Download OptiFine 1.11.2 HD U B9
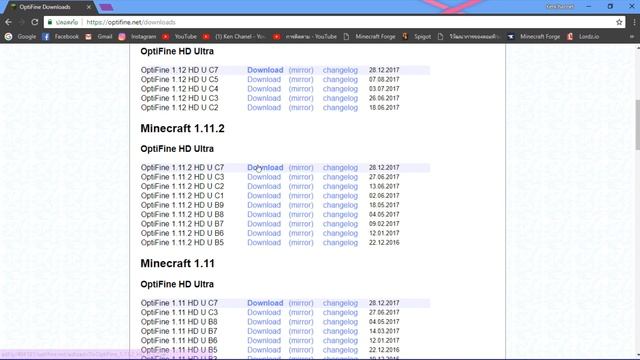Image resolution: width=640 pixels, height=360 pixels. coord(264,205)
